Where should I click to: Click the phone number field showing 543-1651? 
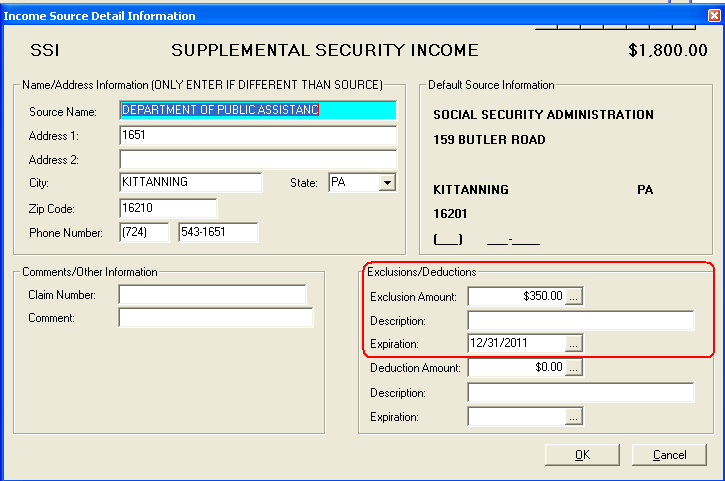point(217,233)
